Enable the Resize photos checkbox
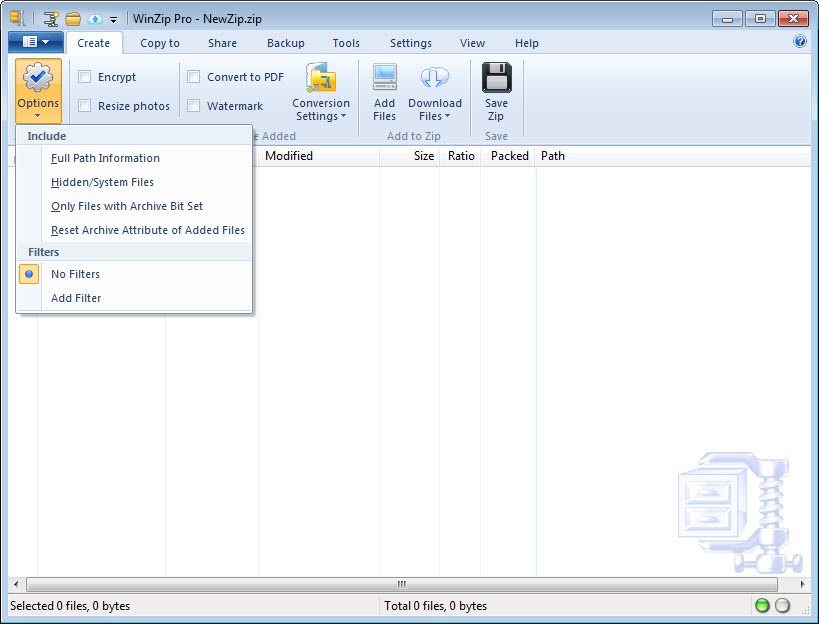This screenshot has width=819, height=624. point(85,106)
